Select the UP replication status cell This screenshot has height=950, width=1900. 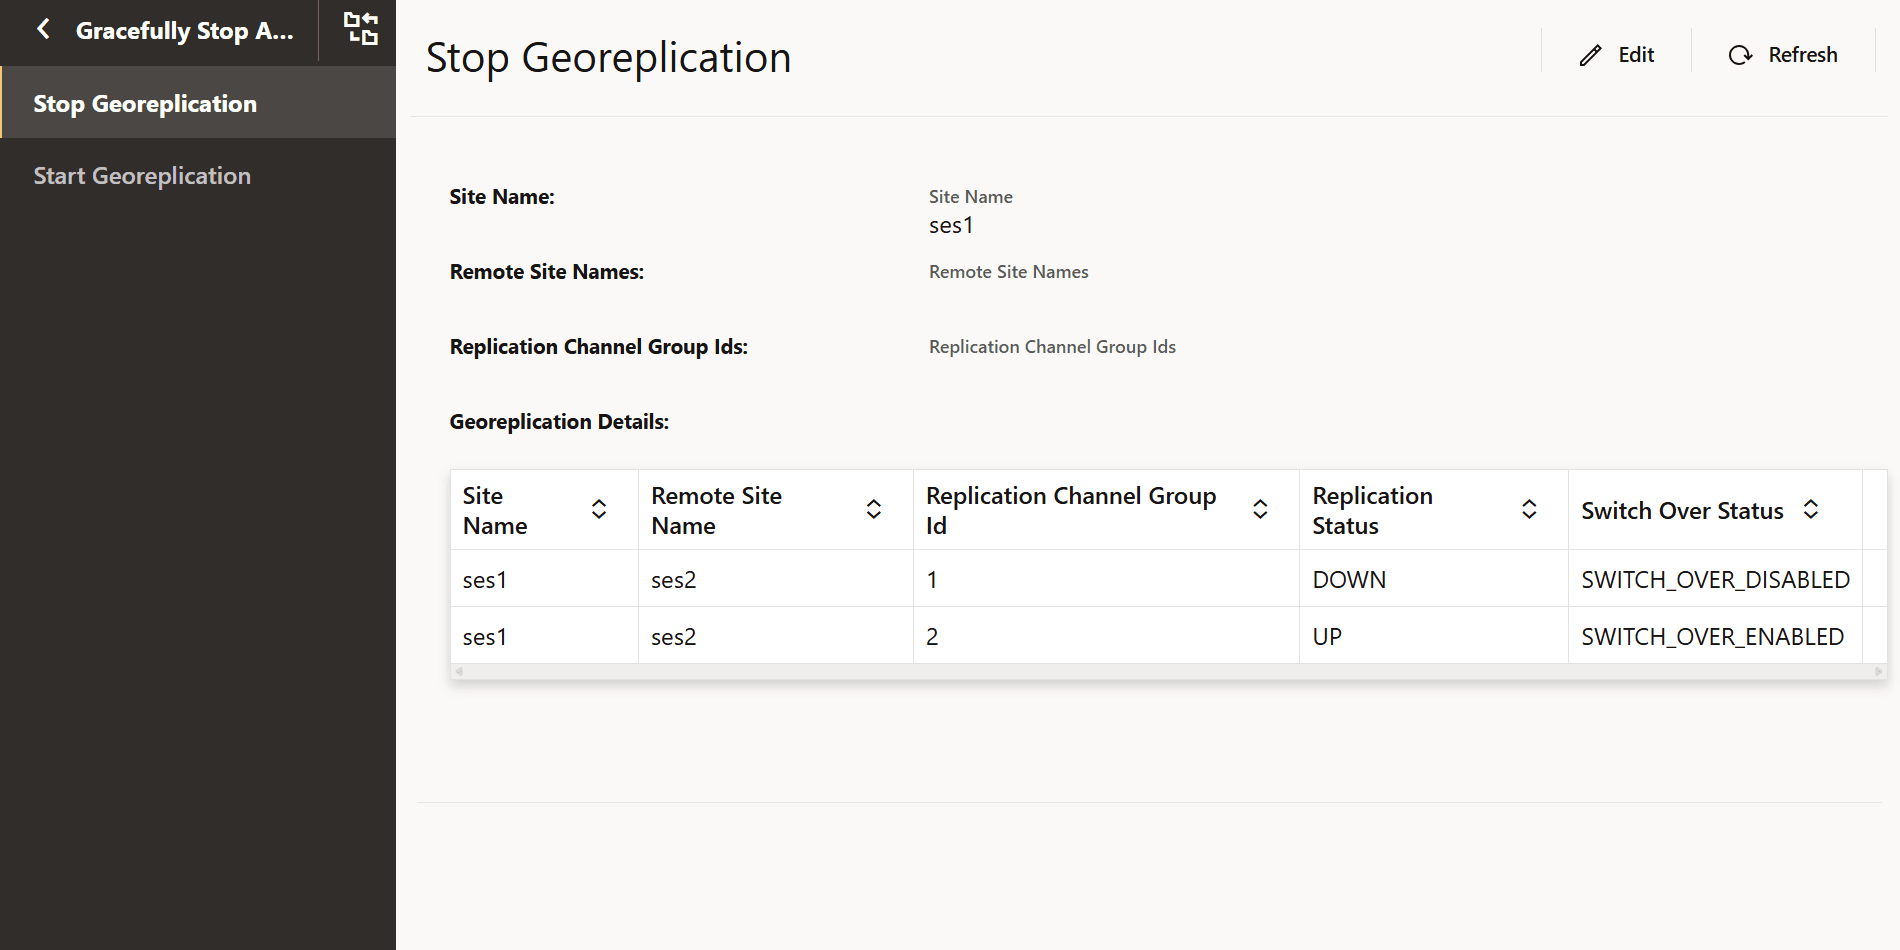[x=1433, y=636]
